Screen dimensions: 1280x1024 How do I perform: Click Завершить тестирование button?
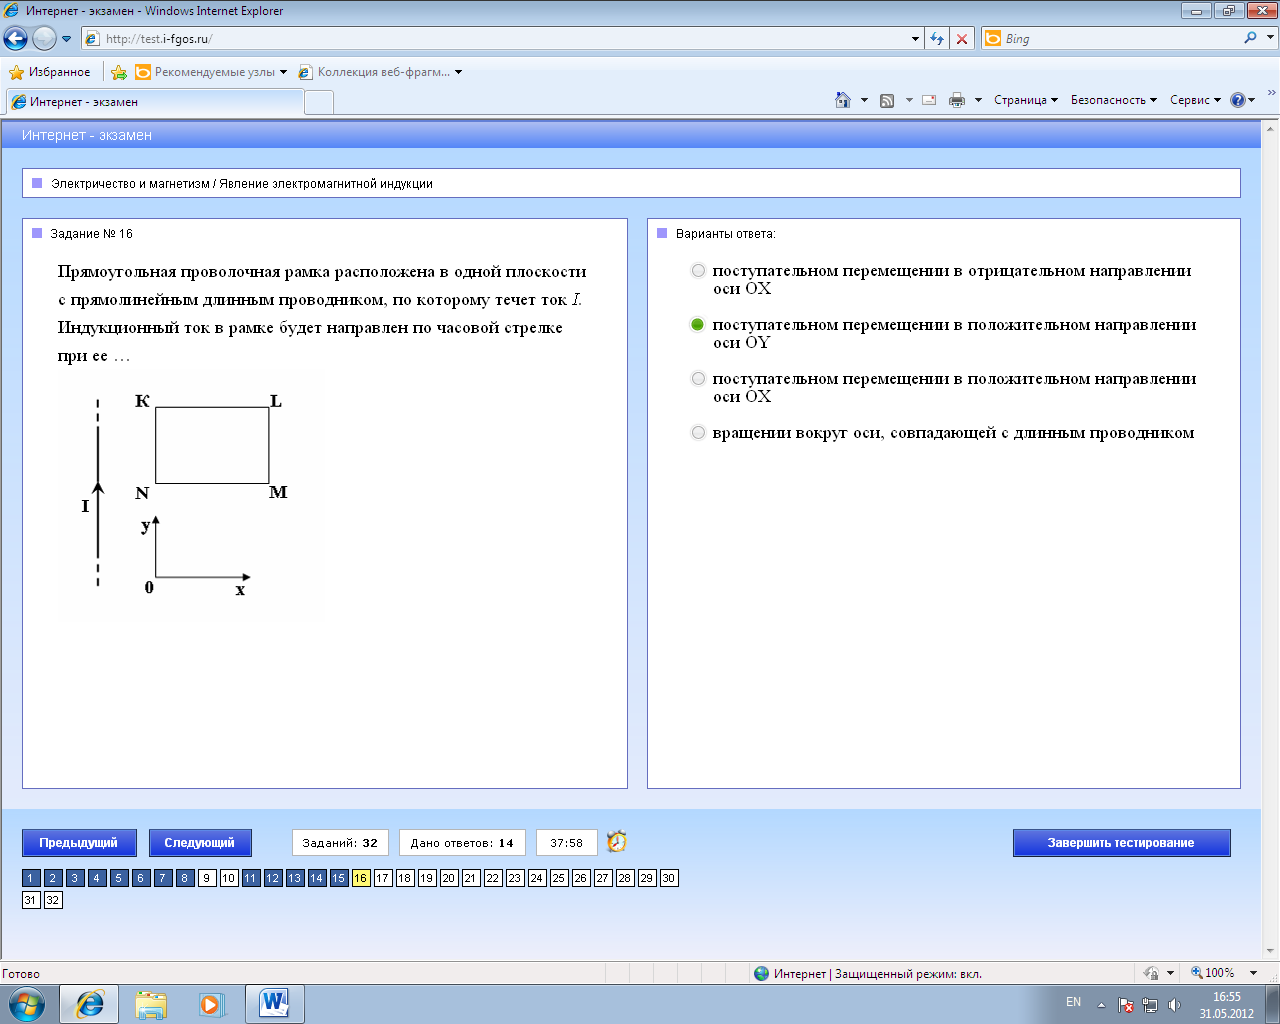(1121, 843)
